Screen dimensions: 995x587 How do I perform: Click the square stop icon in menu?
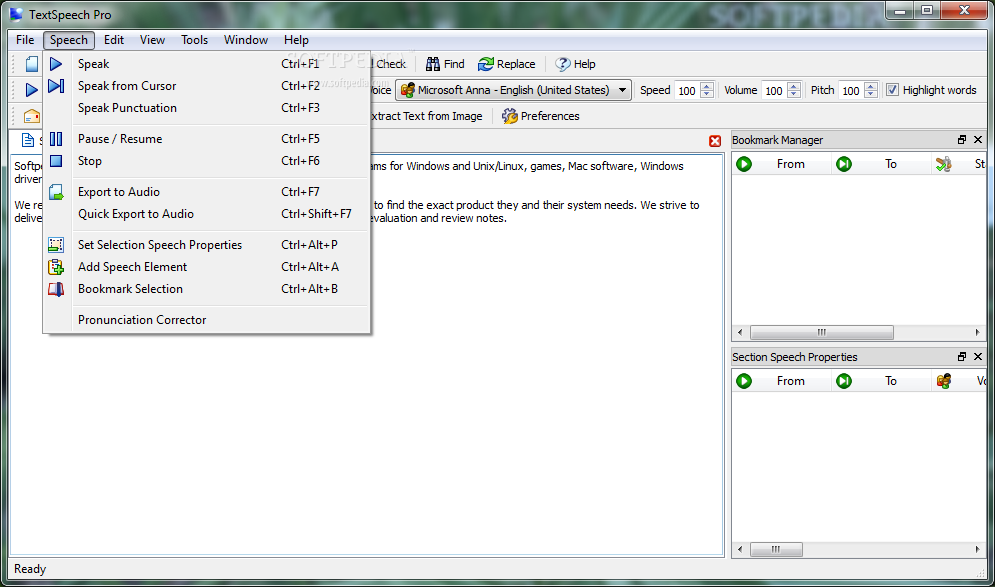(x=56, y=161)
